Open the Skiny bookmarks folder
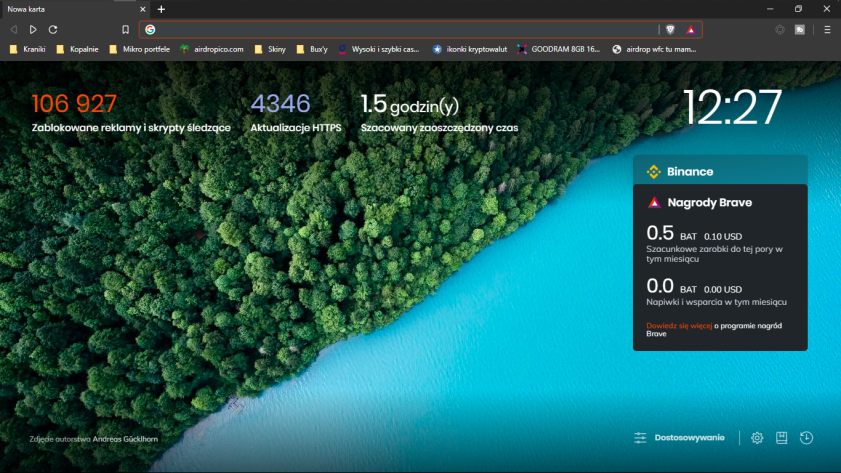Screen dimensions: 841x473 (x=270, y=49)
